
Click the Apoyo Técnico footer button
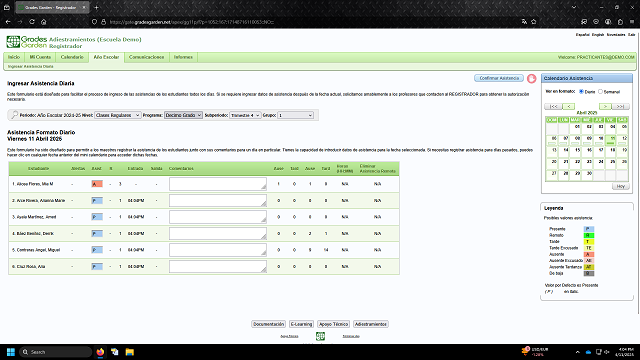coord(333,324)
